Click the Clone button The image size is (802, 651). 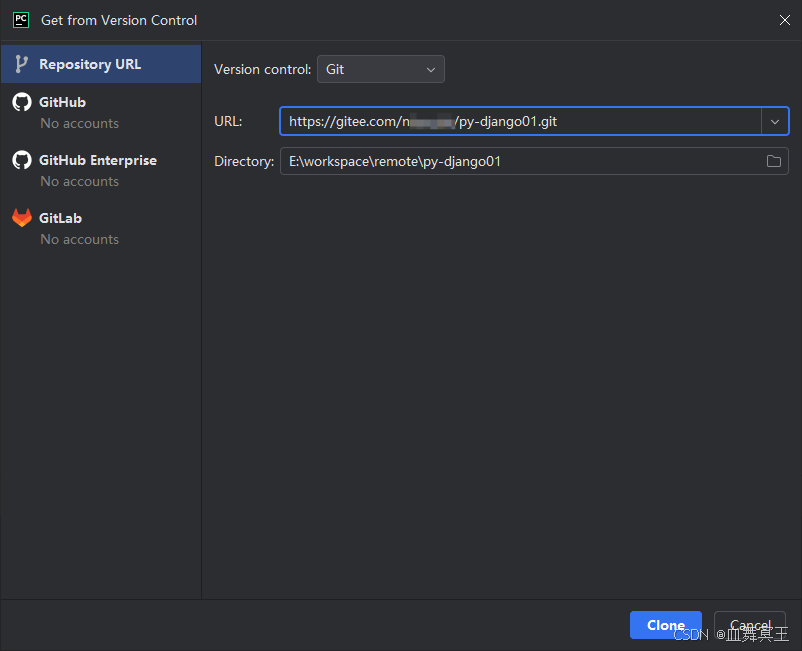[x=666, y=625]
